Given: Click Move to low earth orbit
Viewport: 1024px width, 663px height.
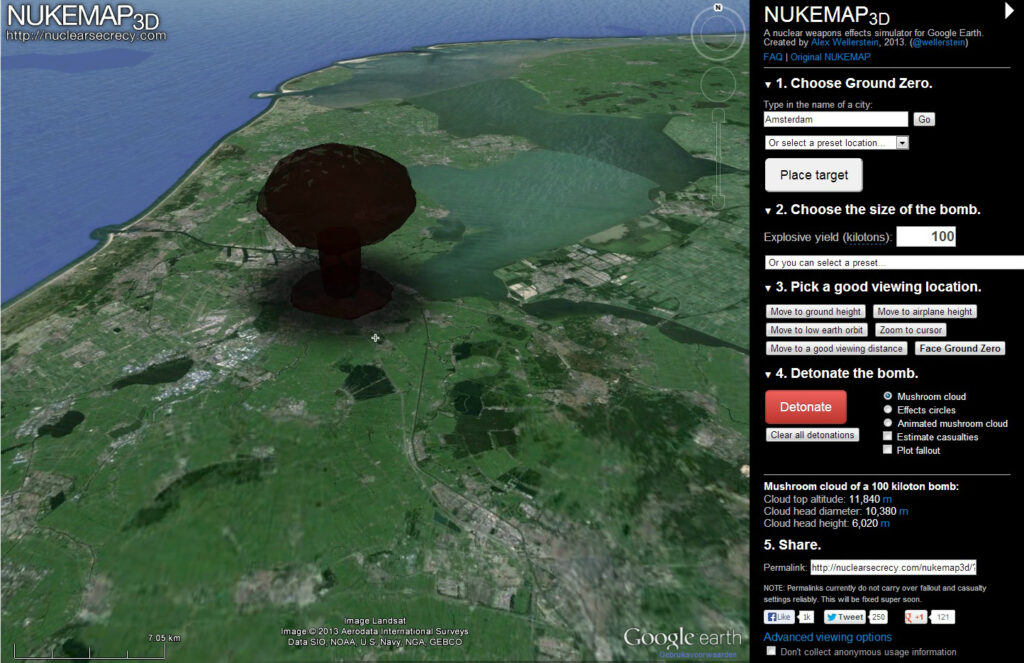Looking at the screenshot, I should pos(816,330).
